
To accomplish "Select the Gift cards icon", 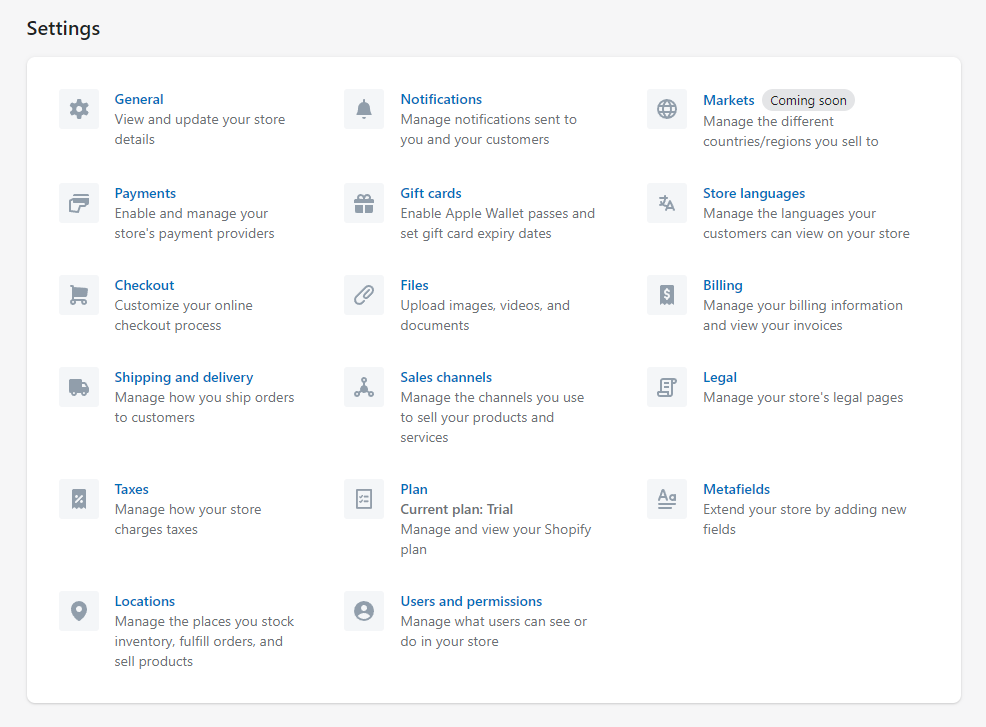I will (x=363, y=203).
